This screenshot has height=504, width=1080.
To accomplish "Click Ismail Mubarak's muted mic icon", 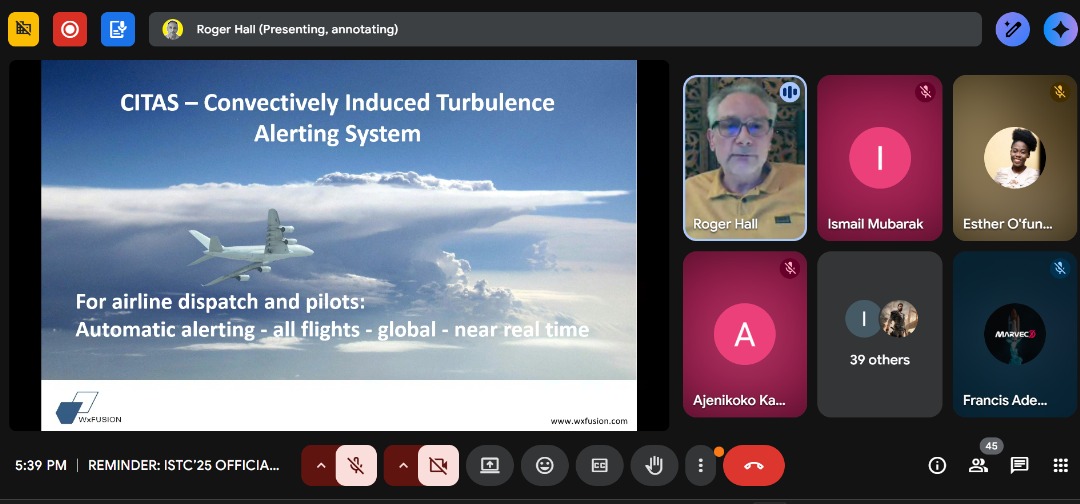I will [x=925, y=92].
